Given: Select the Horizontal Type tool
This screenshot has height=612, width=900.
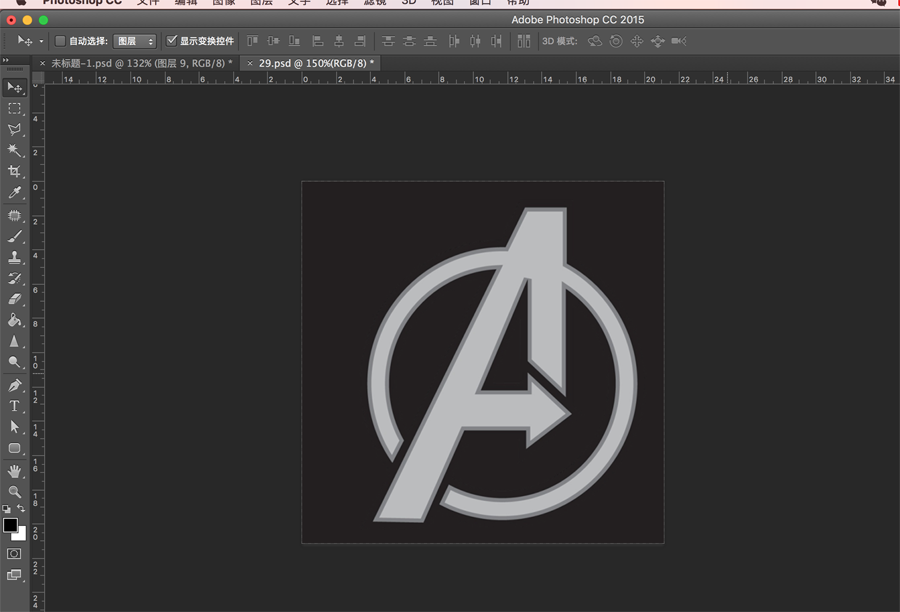Looking at the screenshot, I should [14, 406].
